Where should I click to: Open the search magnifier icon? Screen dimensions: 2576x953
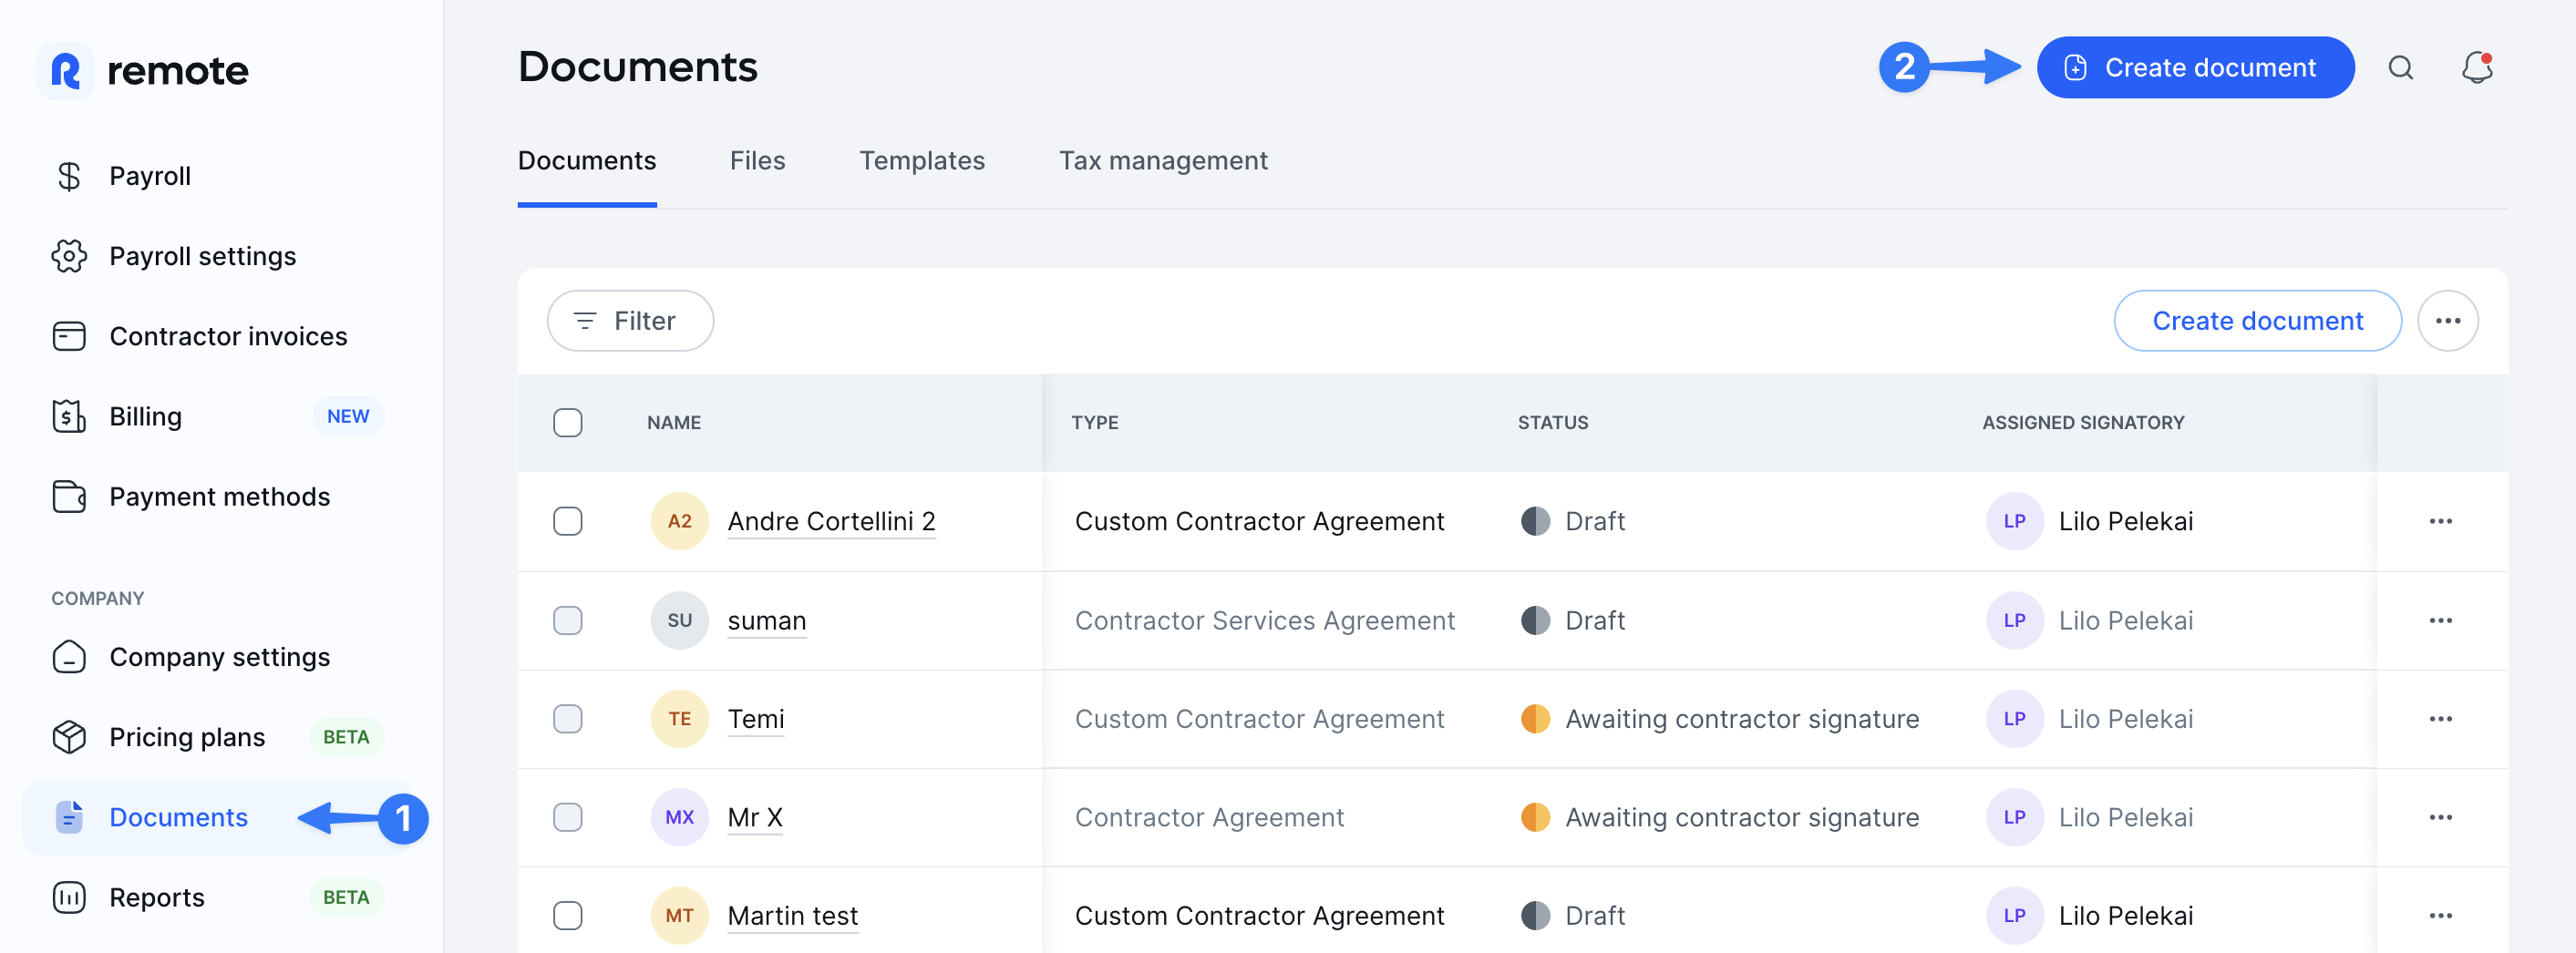(2400, 68)
